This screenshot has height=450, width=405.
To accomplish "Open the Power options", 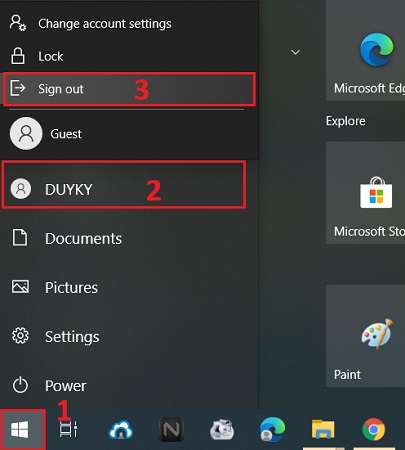I will [128, 385].
